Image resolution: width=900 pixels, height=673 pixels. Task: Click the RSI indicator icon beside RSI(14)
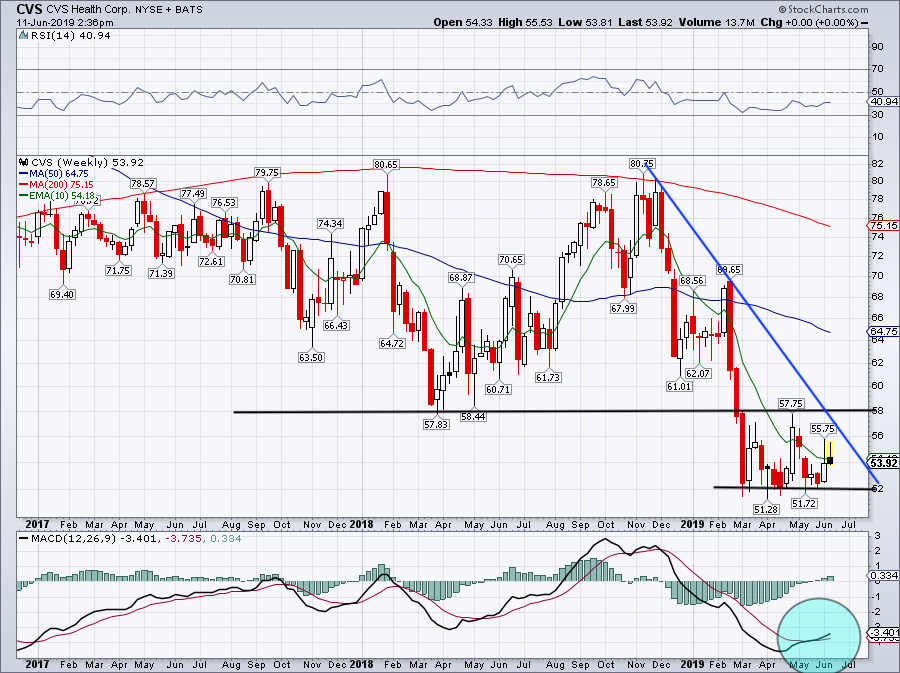[23, 36]
